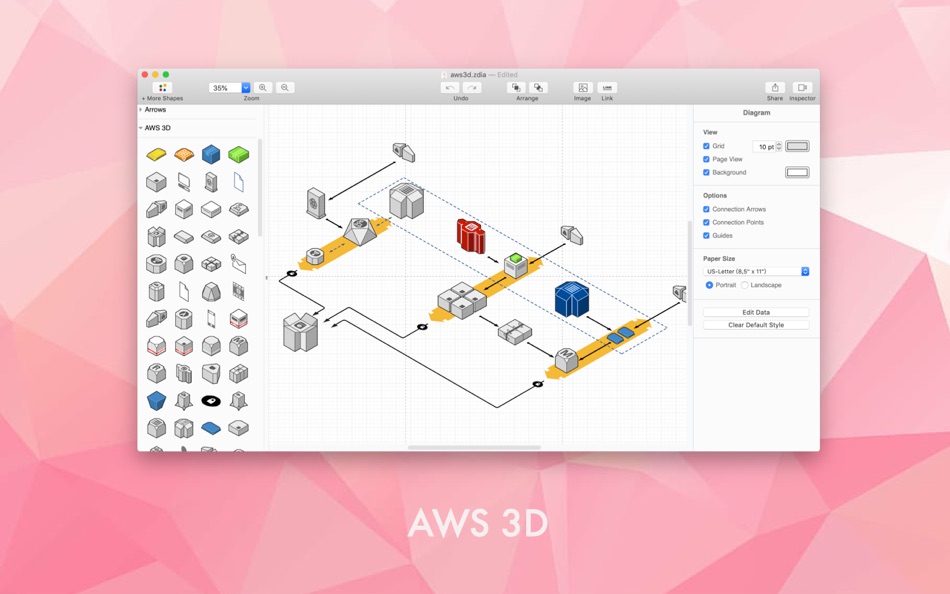Open the Grid color swatch
Screen dimensions: 950x594
(x=797, y=146)
